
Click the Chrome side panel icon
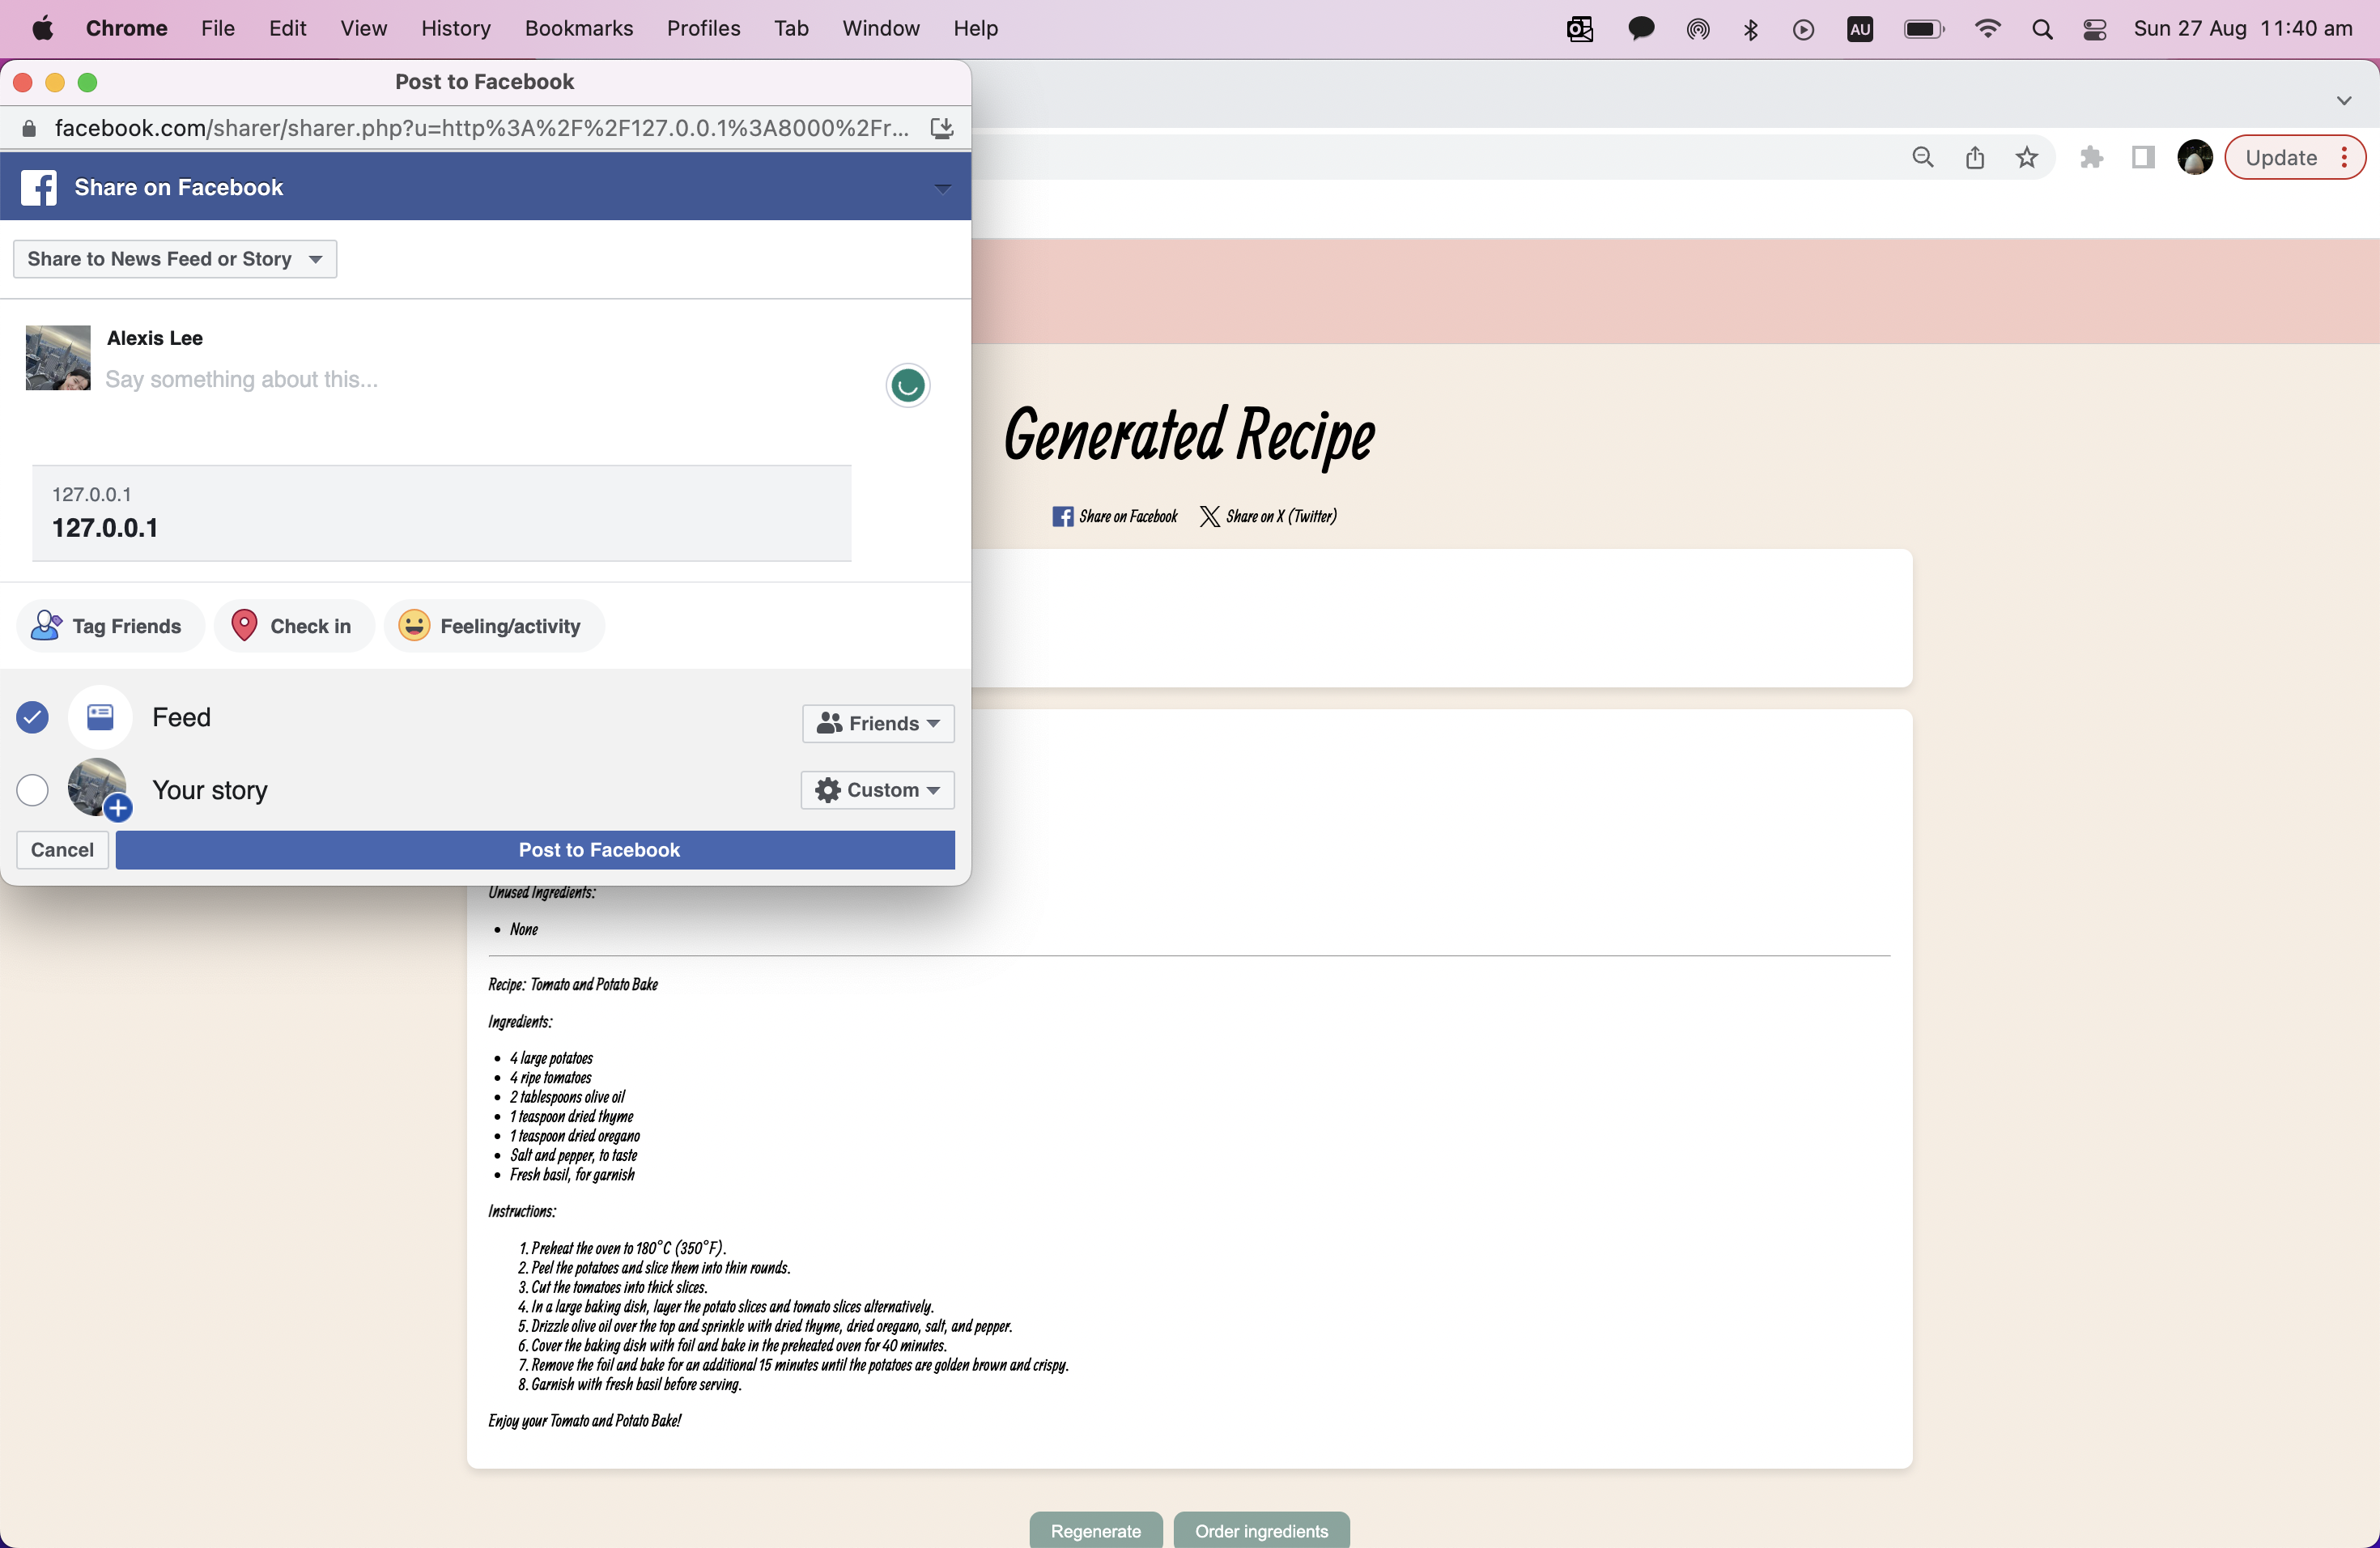click(x=2142, y=158)
